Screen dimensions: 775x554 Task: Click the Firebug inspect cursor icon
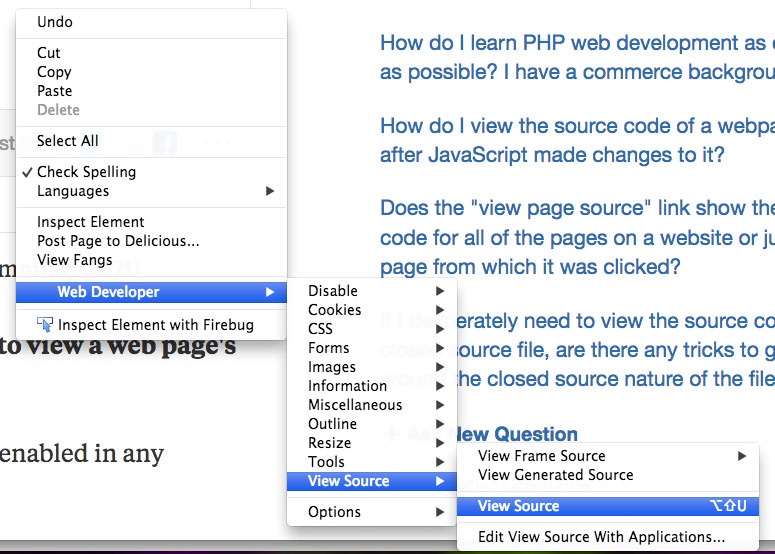pyautogui.click(x=45, y=325)
